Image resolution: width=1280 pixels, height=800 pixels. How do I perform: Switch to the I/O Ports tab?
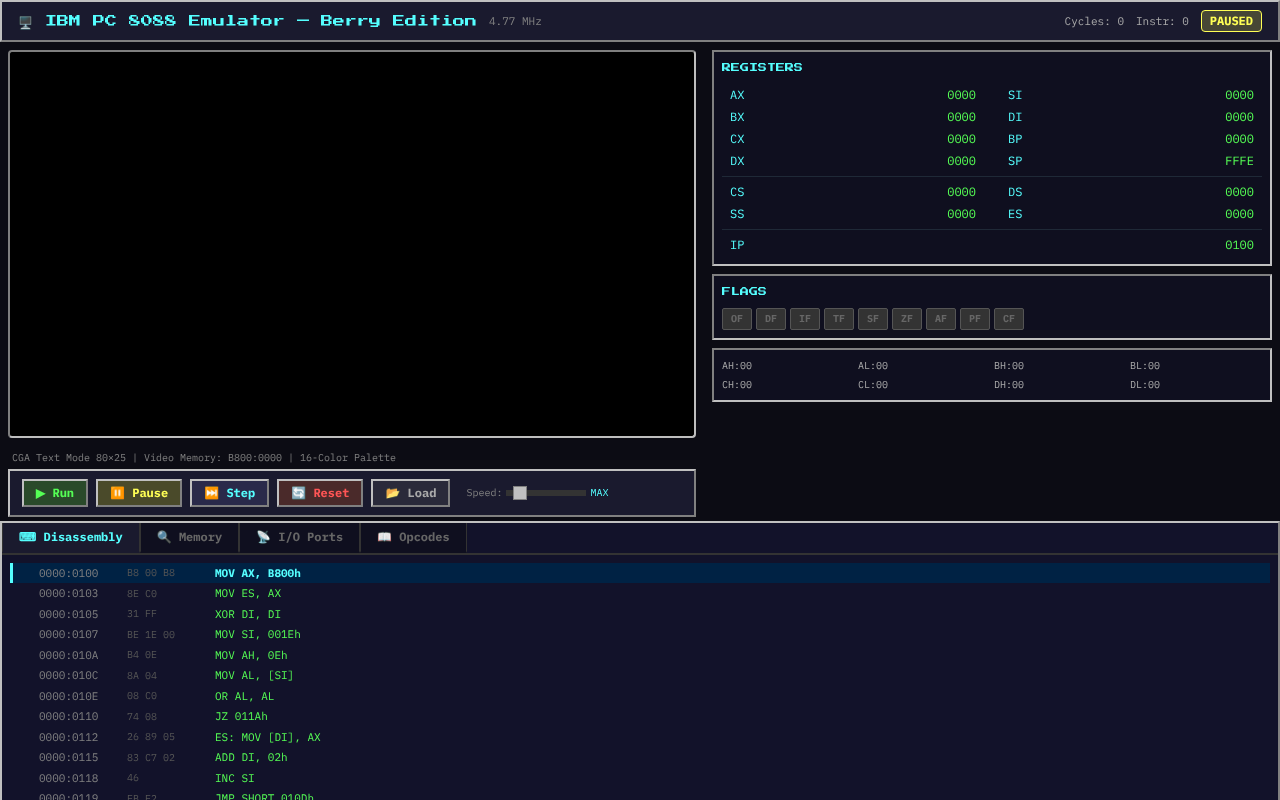[299, 537]
